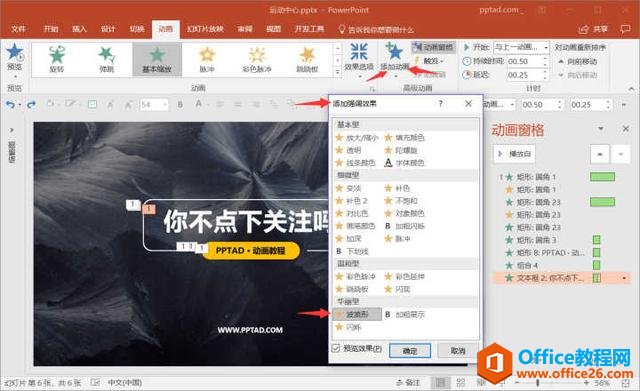Click the Undo icon in quick access toolbar
640x391 pixels.
[x=10, y=105]
